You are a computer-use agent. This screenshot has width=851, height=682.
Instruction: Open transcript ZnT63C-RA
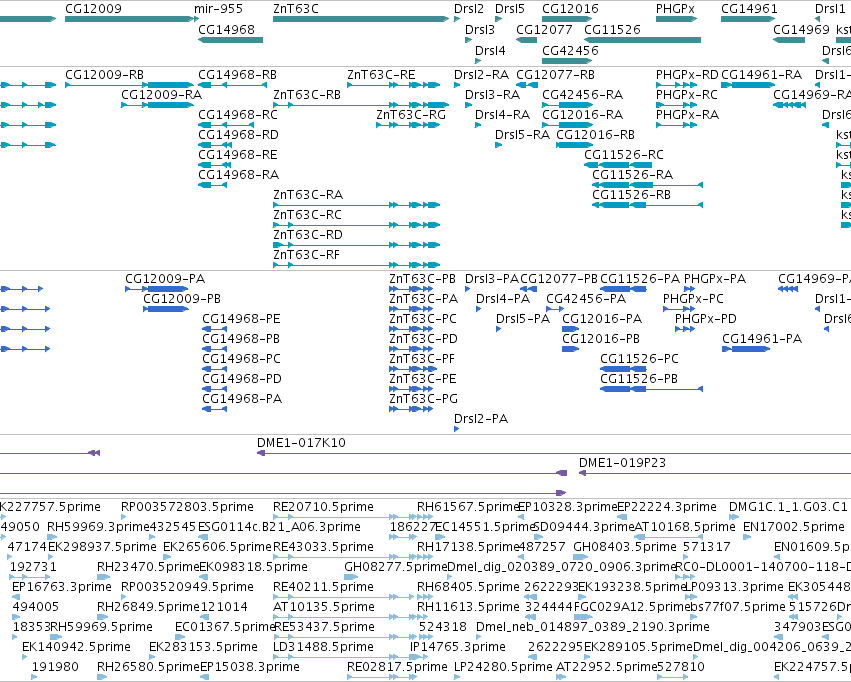coord(308,195)
